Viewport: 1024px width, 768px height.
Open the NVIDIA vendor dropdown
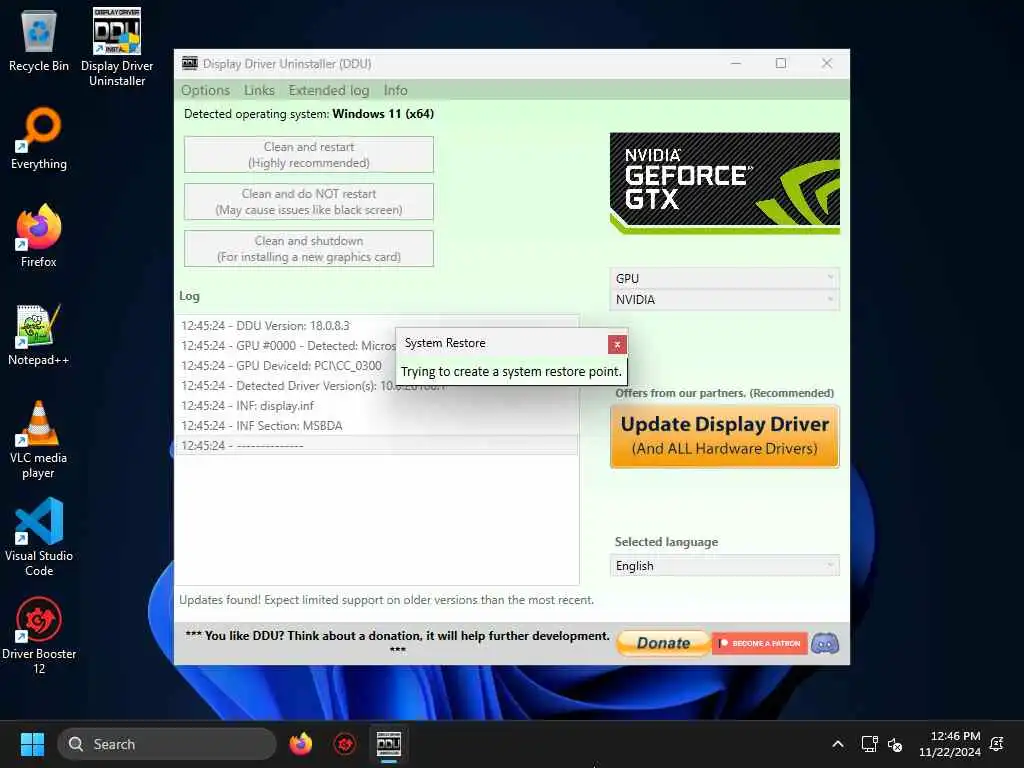724,300
